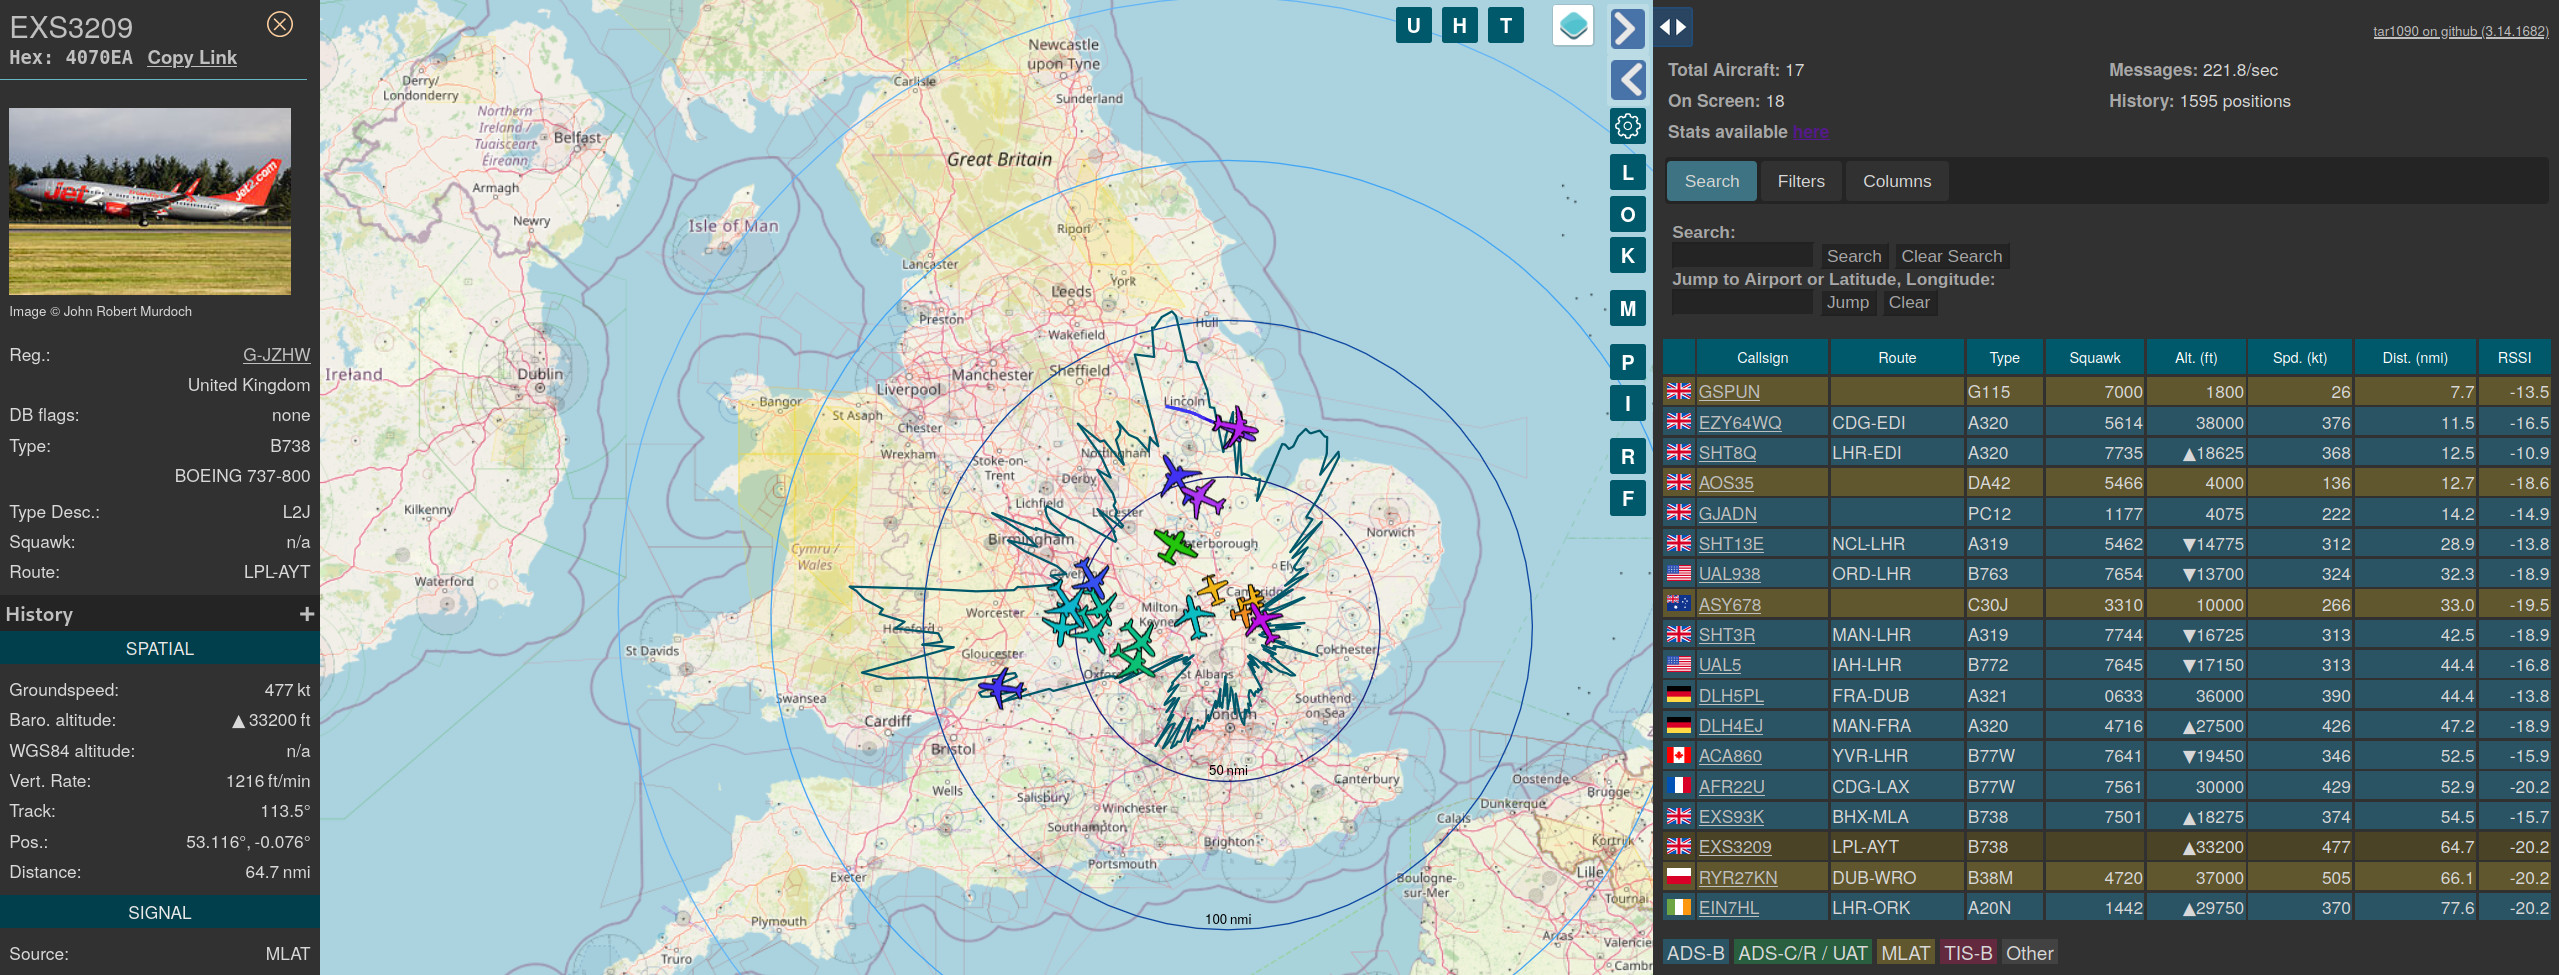Image resolution: width=2559 pixels, height=975 pixels.
Task: Click the R map option button
Action: click(x=1628, y=457)
